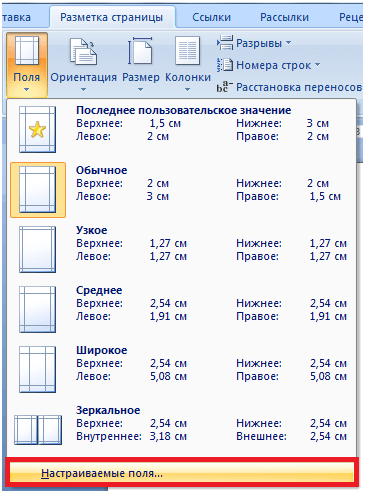Click the Колонки label
Image resolution: width=365 pixels, height=493 pixels.
click(x=188, y=77)
